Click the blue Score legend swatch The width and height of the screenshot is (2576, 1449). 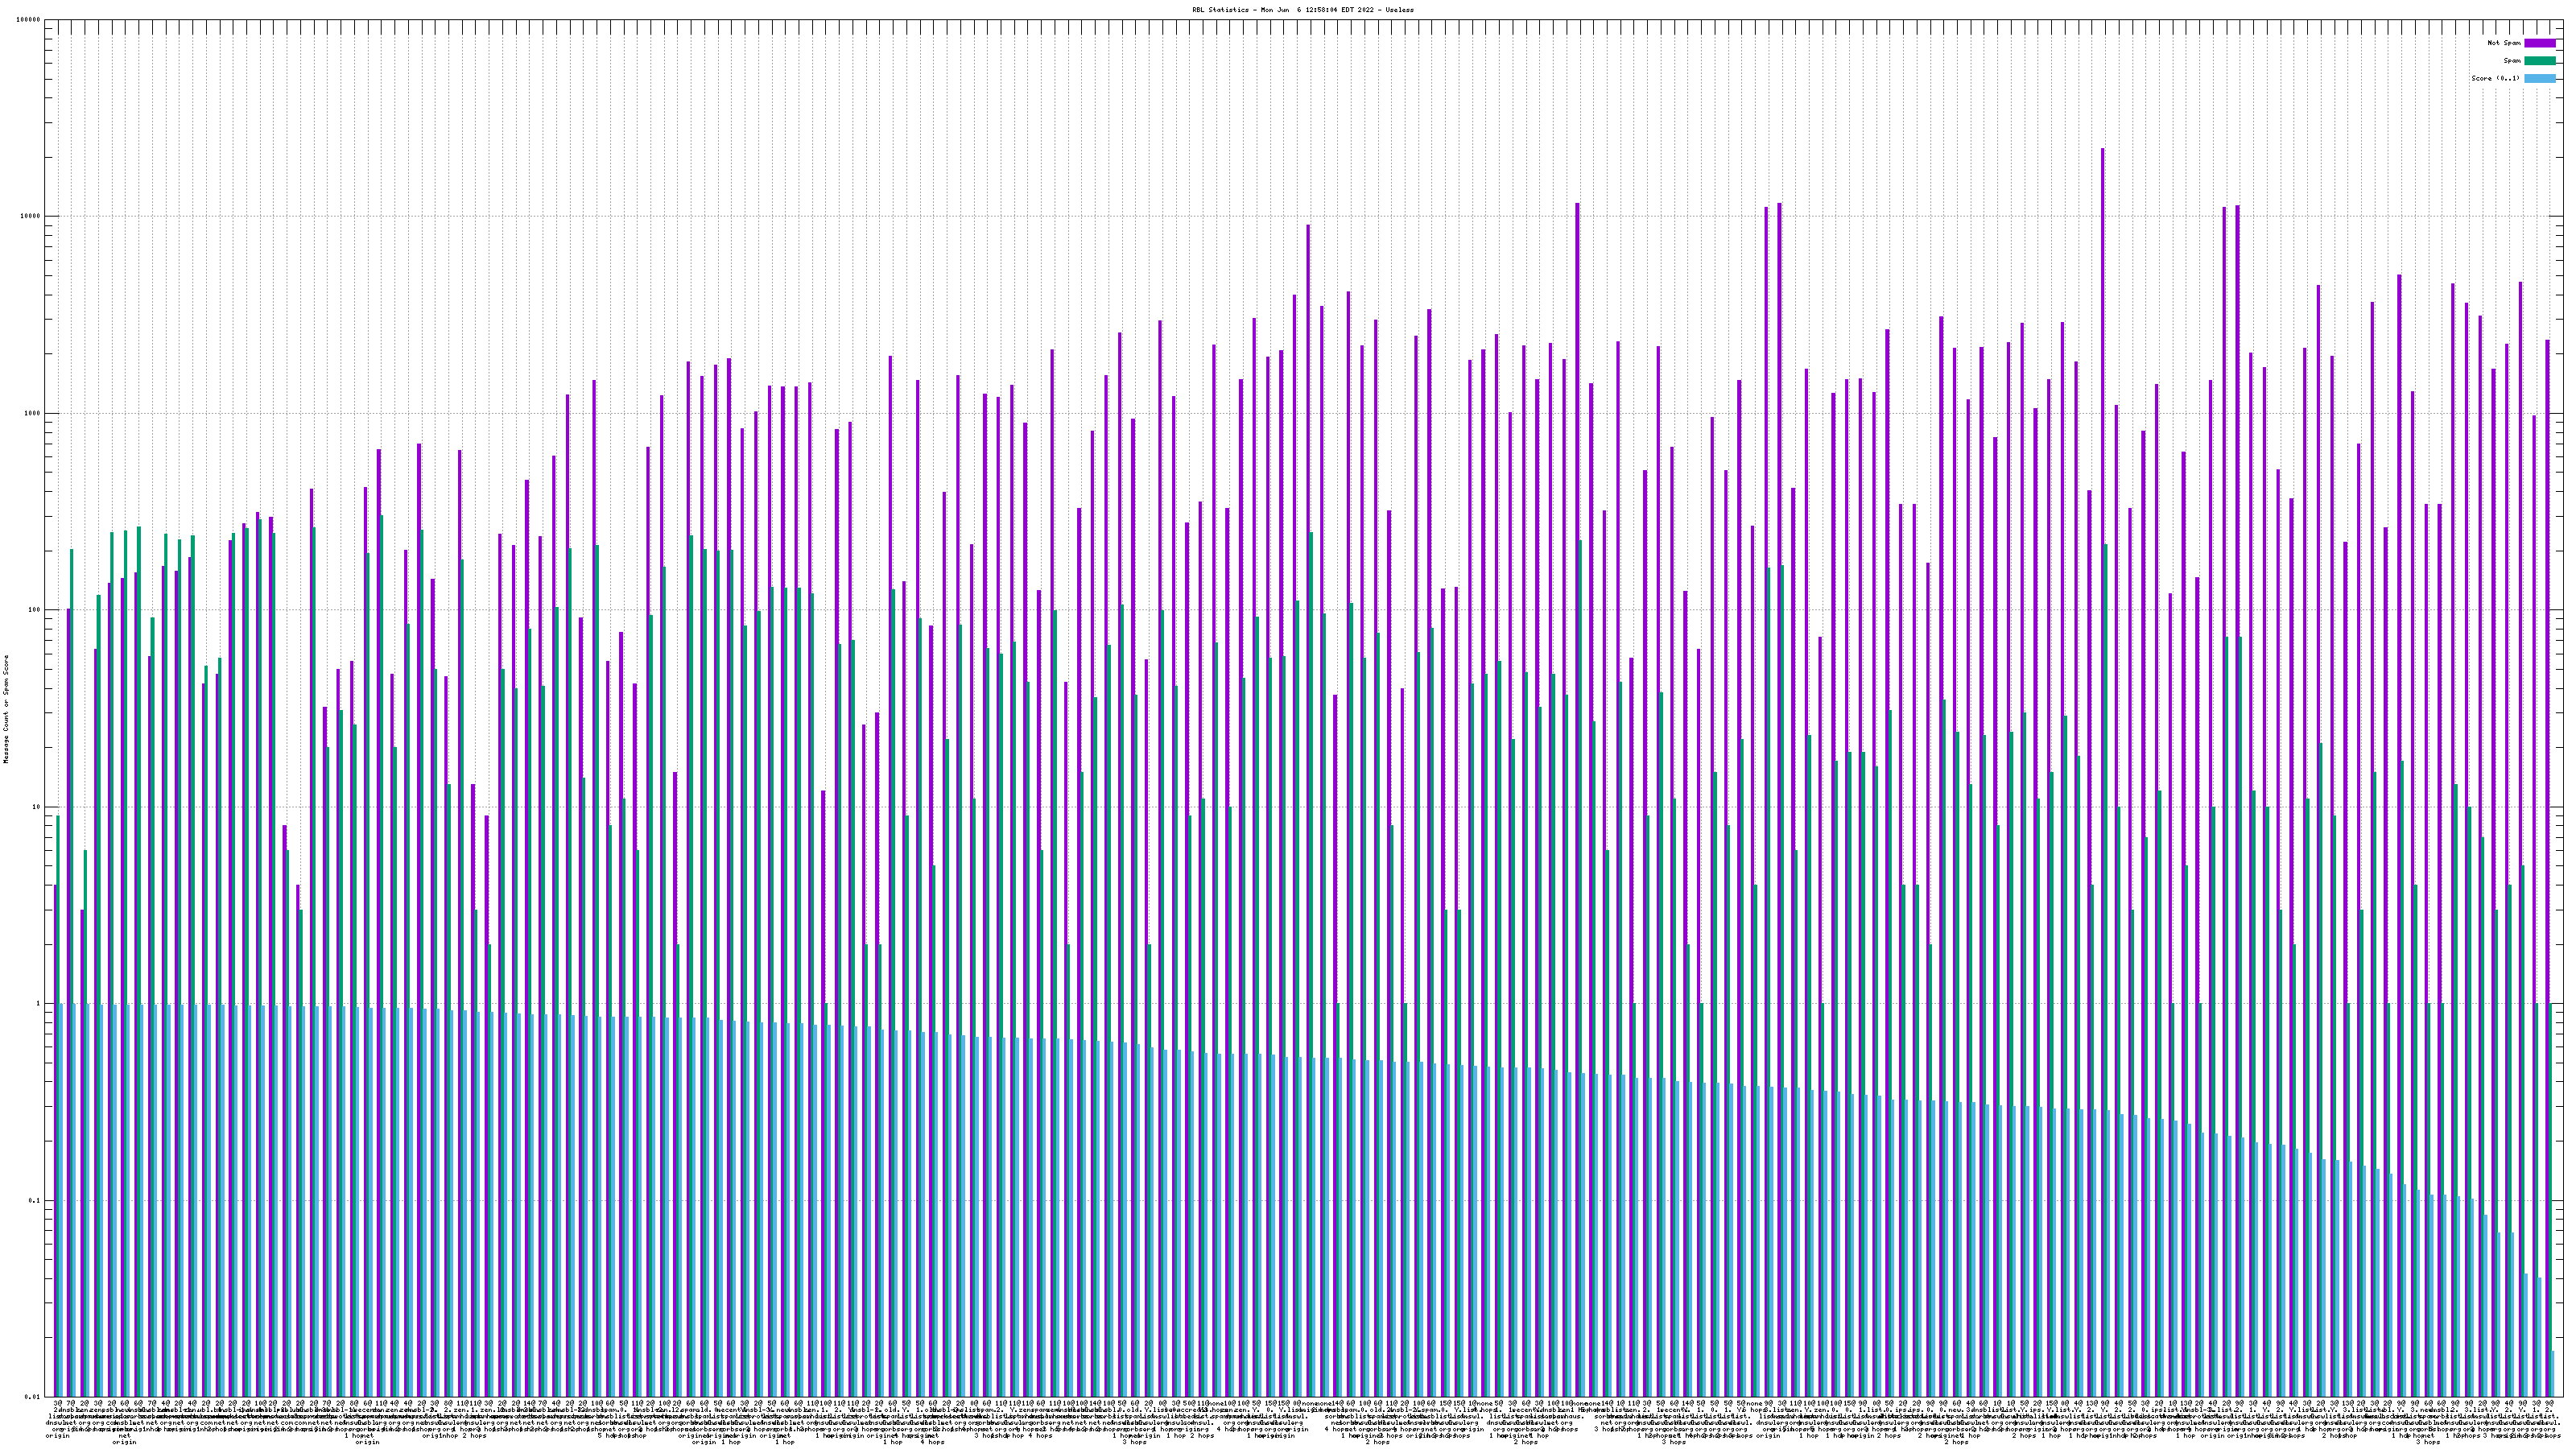pos(2539,78)
